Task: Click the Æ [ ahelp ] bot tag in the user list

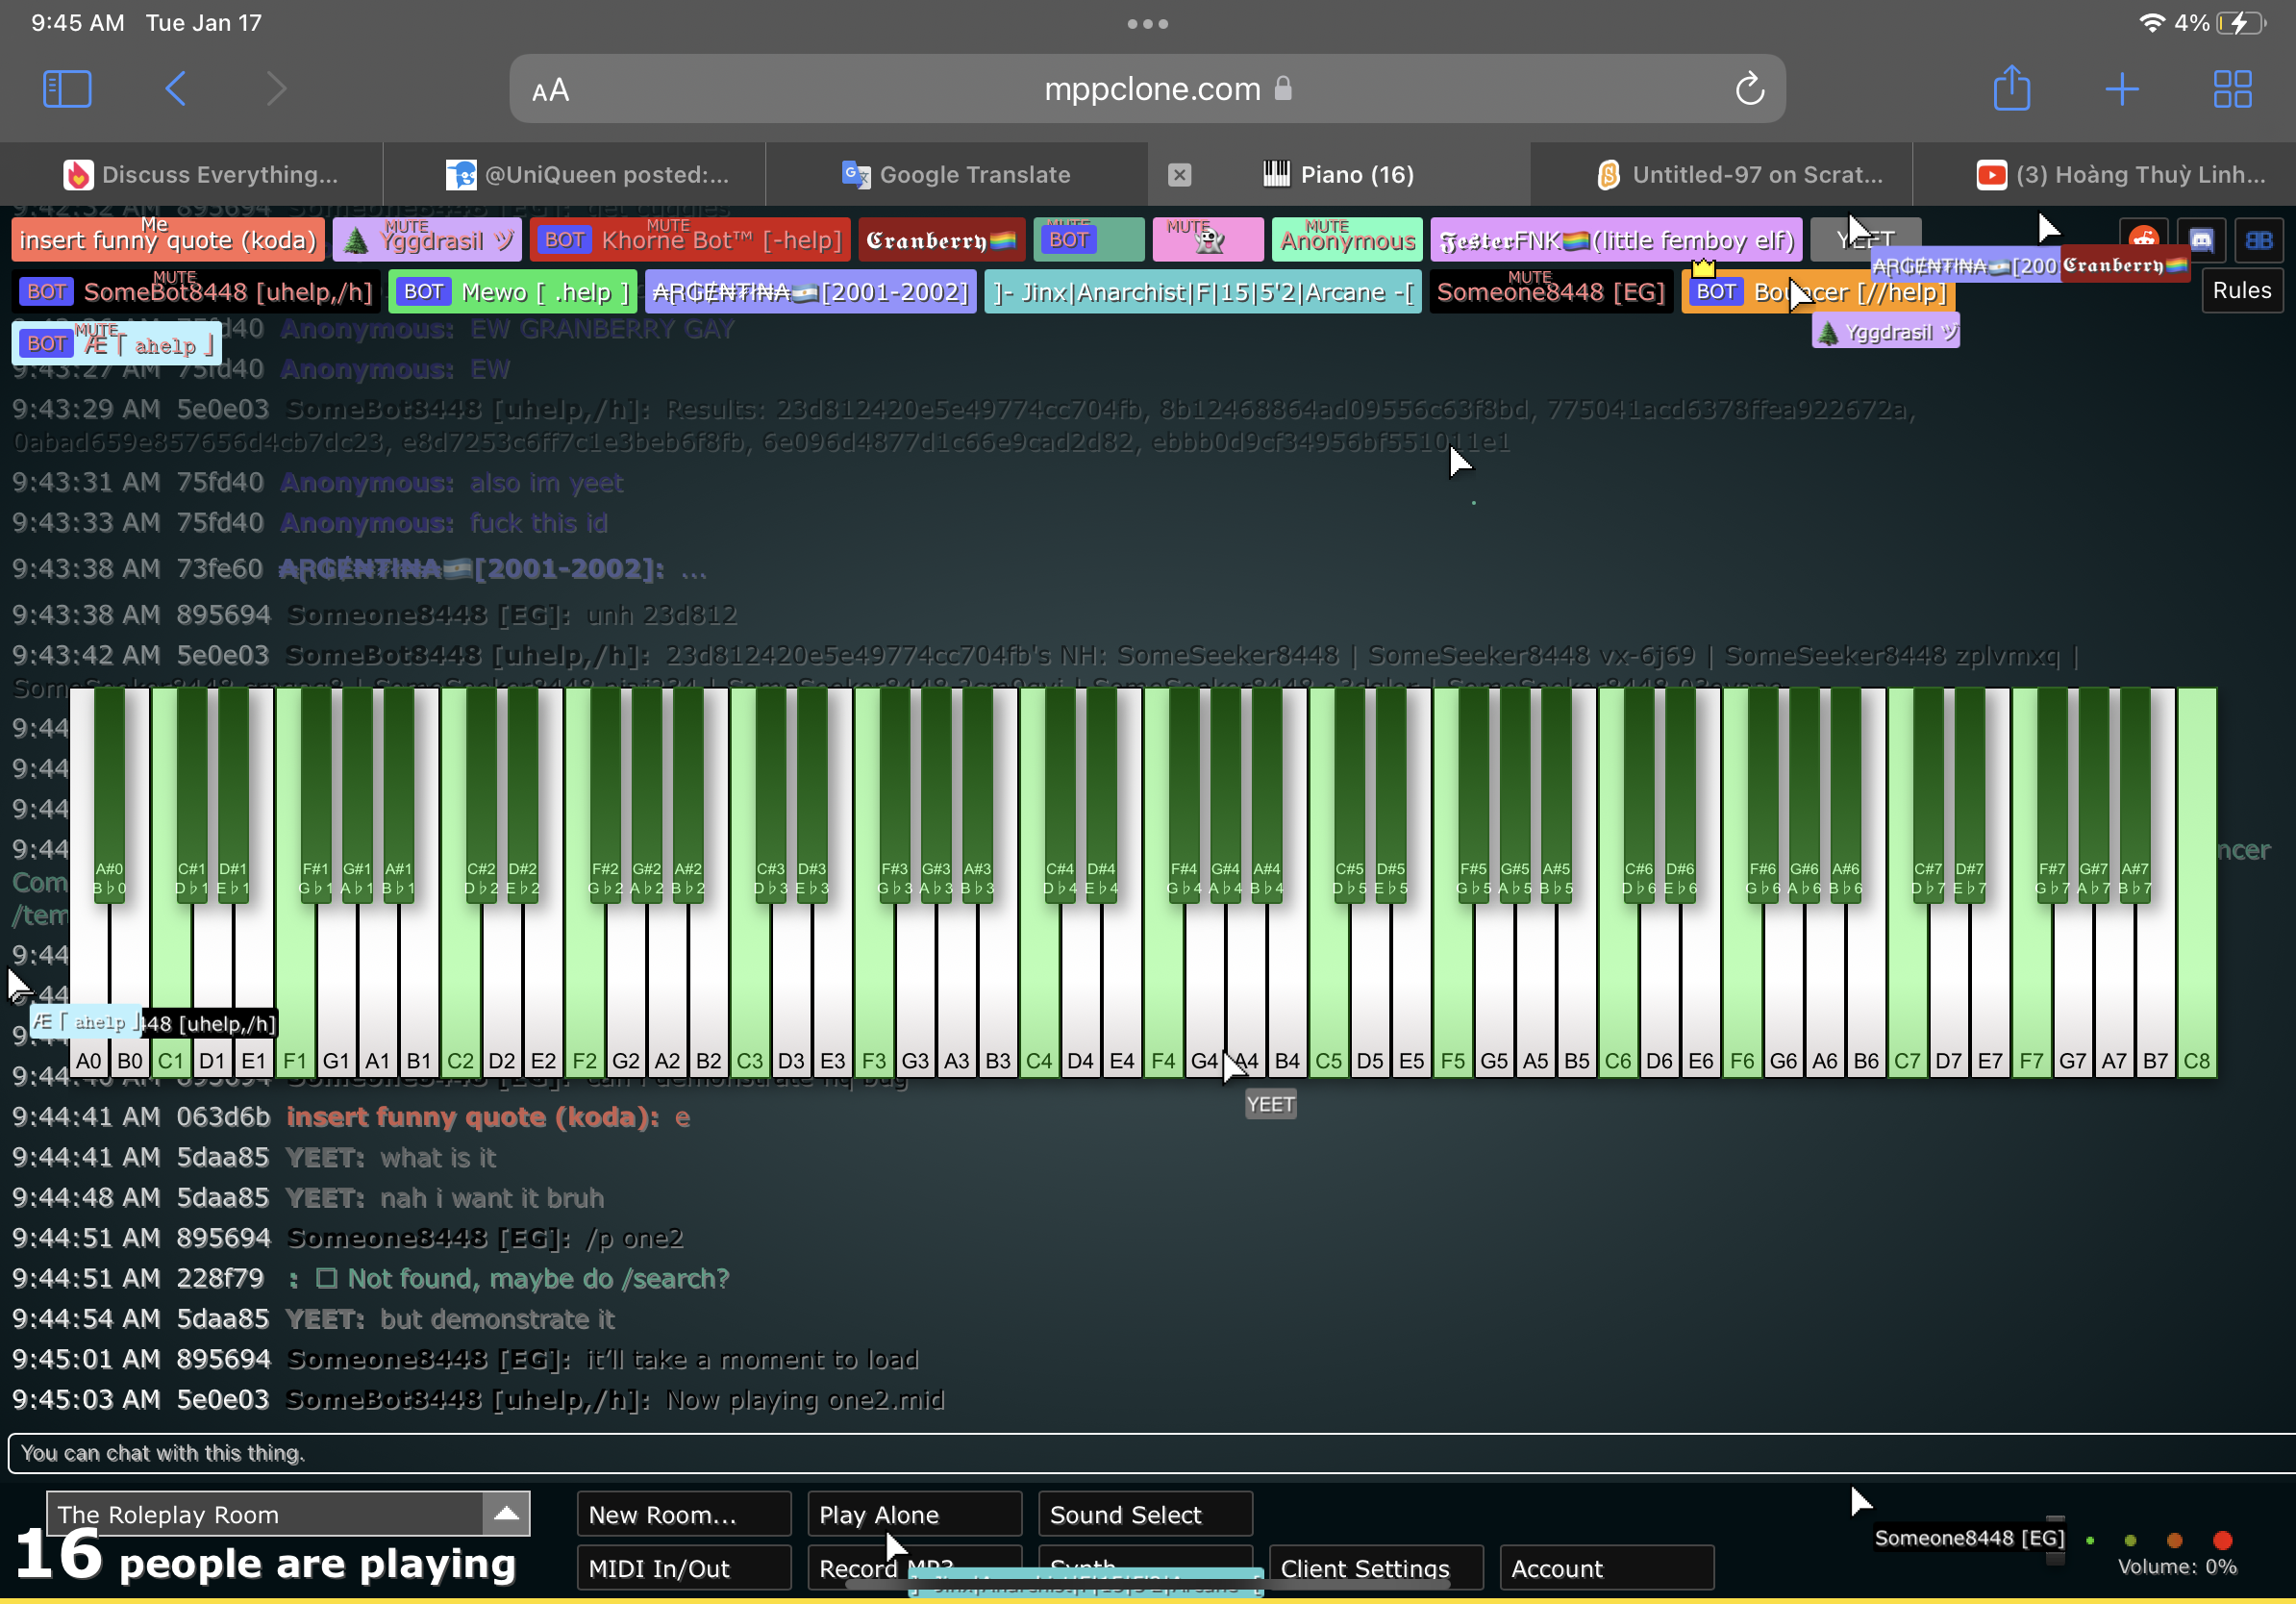Action: (x=117, y=343)
